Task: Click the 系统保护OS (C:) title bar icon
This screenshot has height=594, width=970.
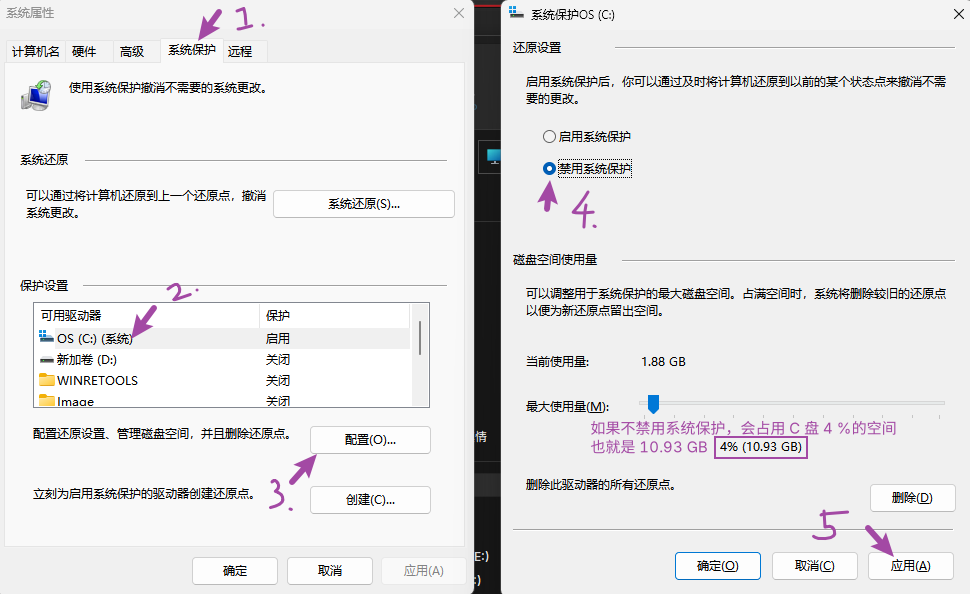Action: point(517,13)
